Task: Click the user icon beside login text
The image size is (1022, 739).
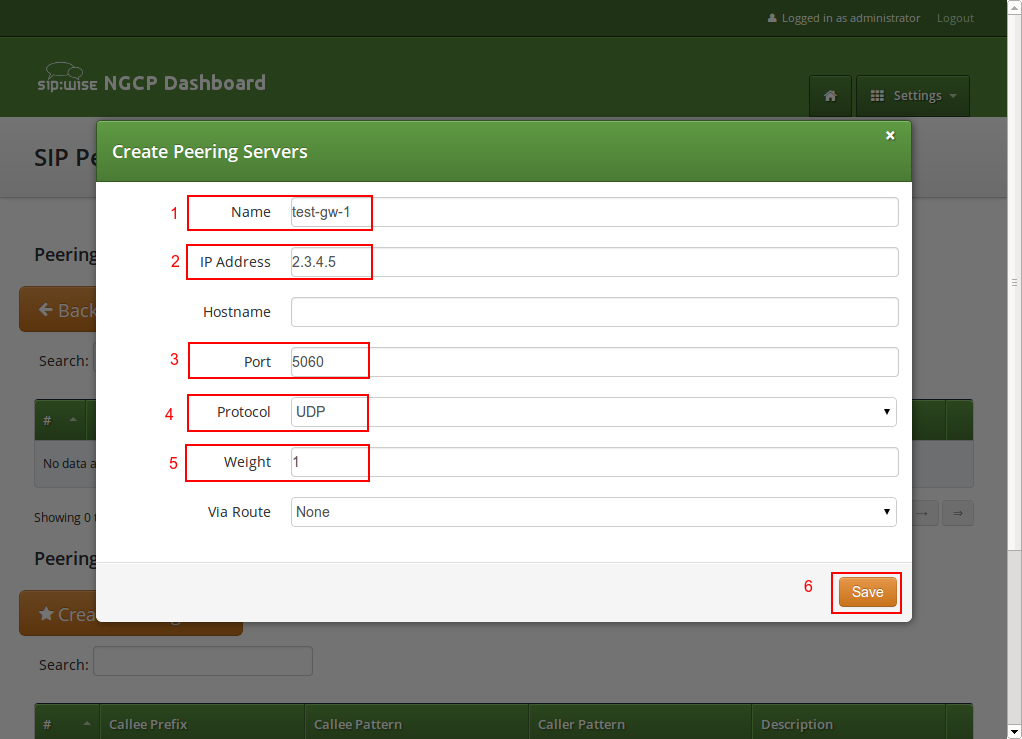Action: pyautogui.click(x=772, y=18)
